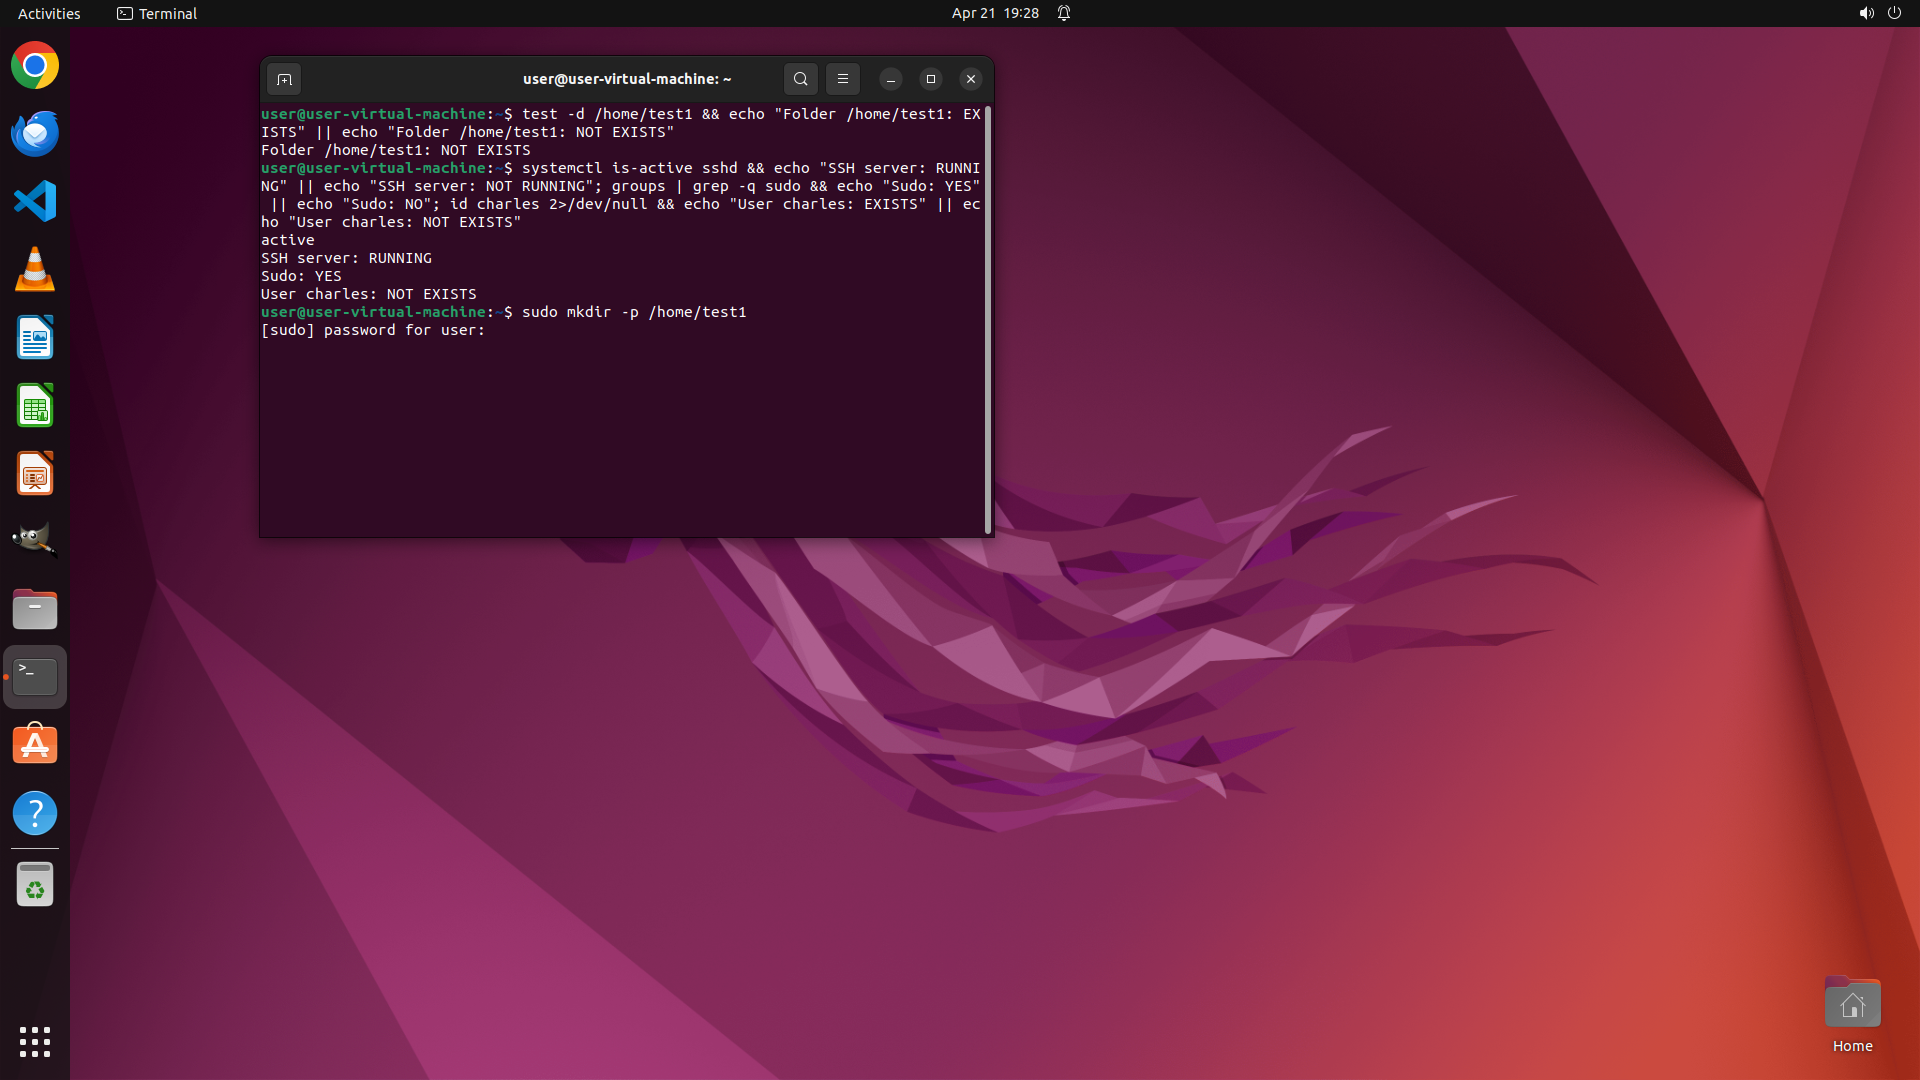Screen dimensions: 1920x1080
Task: Launch Visual Studio Code
Action: (x=35, y=201)
